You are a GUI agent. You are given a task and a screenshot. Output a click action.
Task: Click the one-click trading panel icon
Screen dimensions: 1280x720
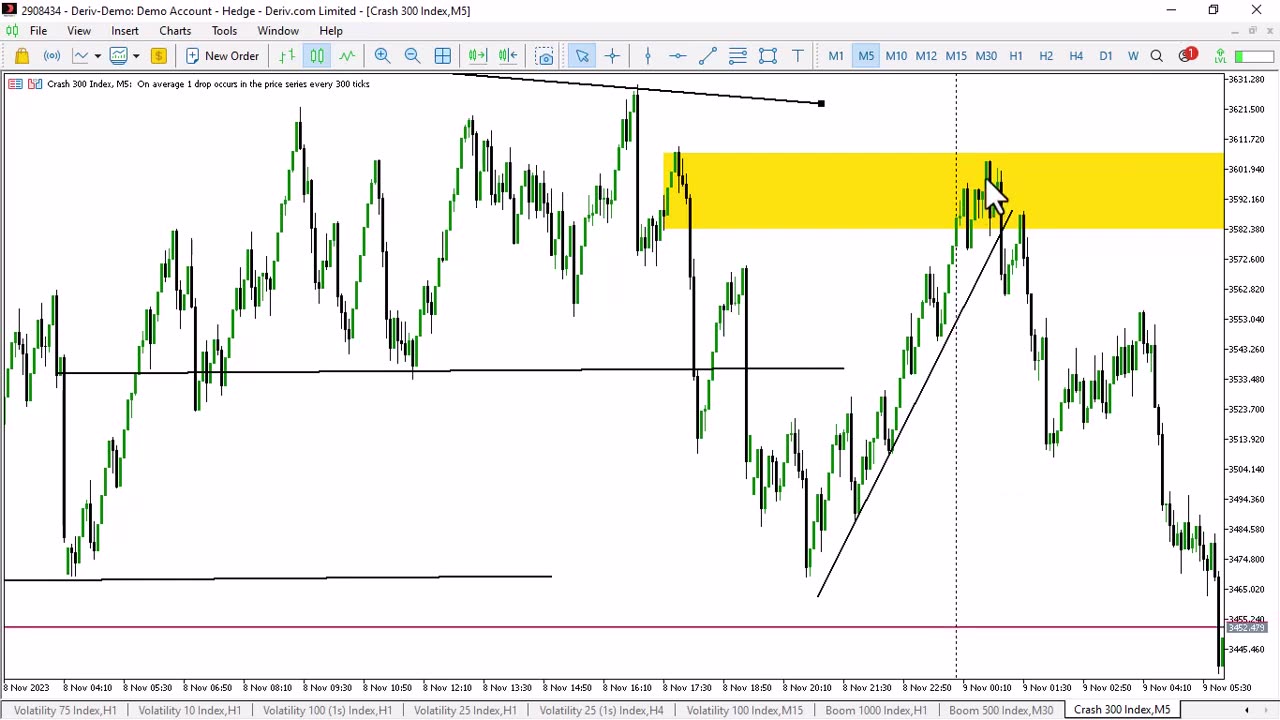coord(35,84)
